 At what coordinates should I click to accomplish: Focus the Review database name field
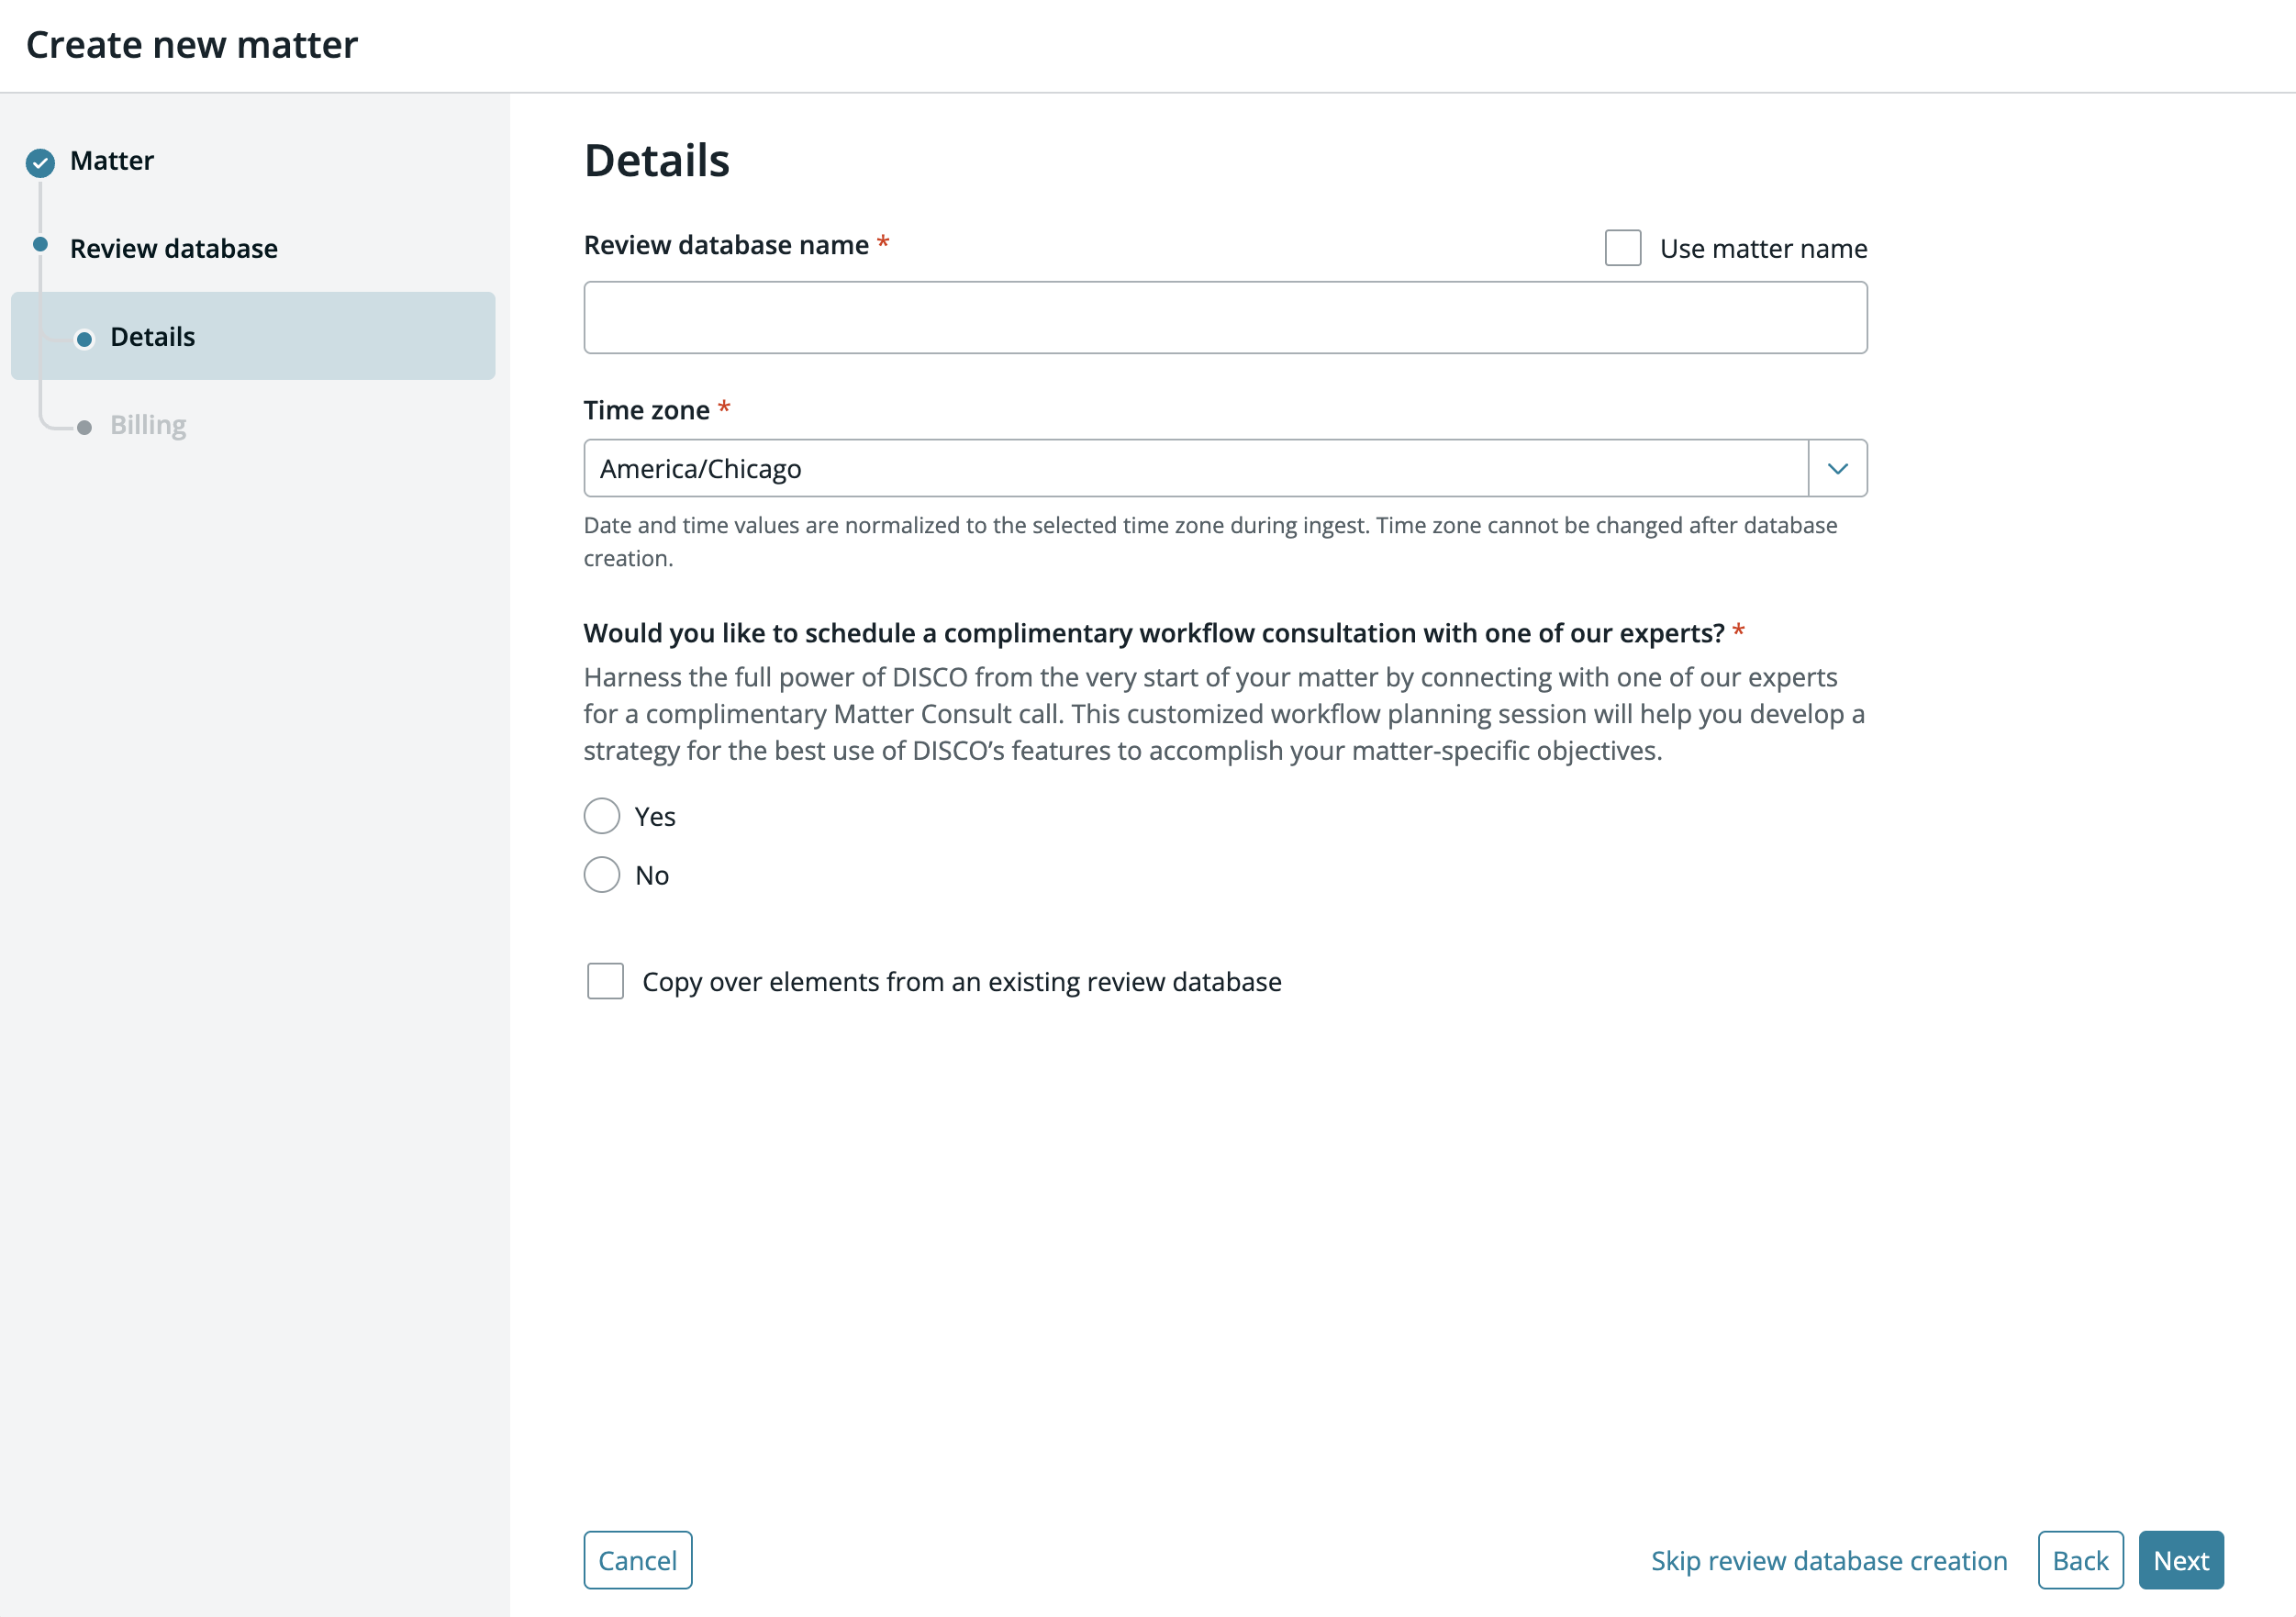(x=1225, y=318)
